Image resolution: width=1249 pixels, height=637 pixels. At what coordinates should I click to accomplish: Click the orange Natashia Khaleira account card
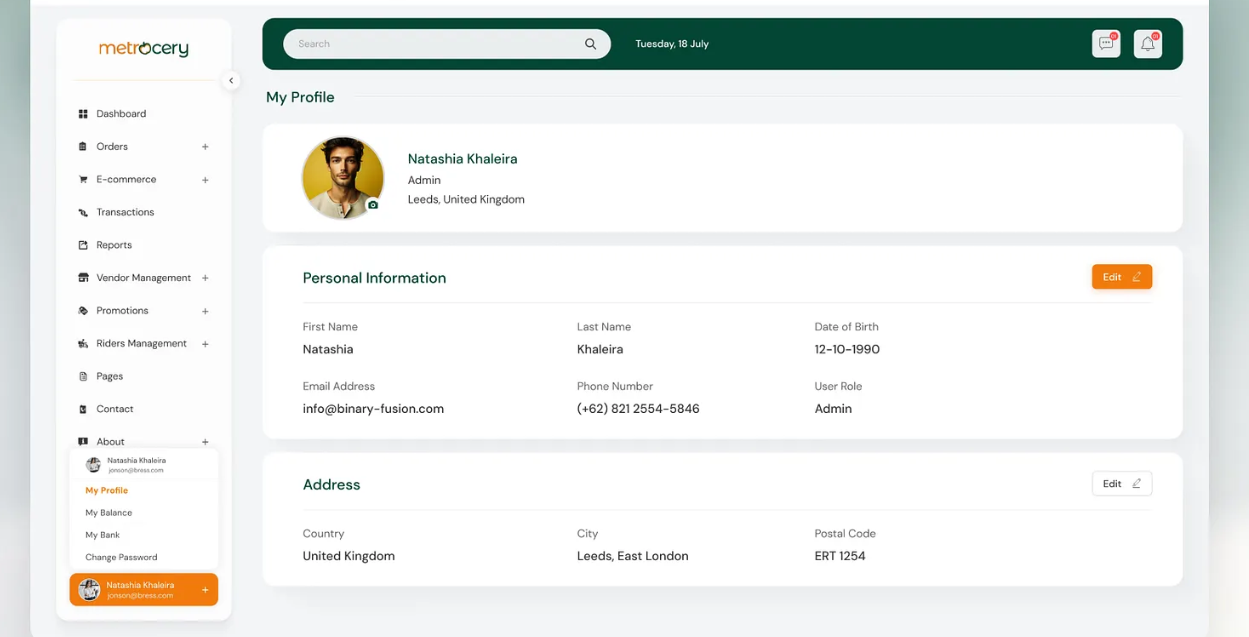[143, 590]
